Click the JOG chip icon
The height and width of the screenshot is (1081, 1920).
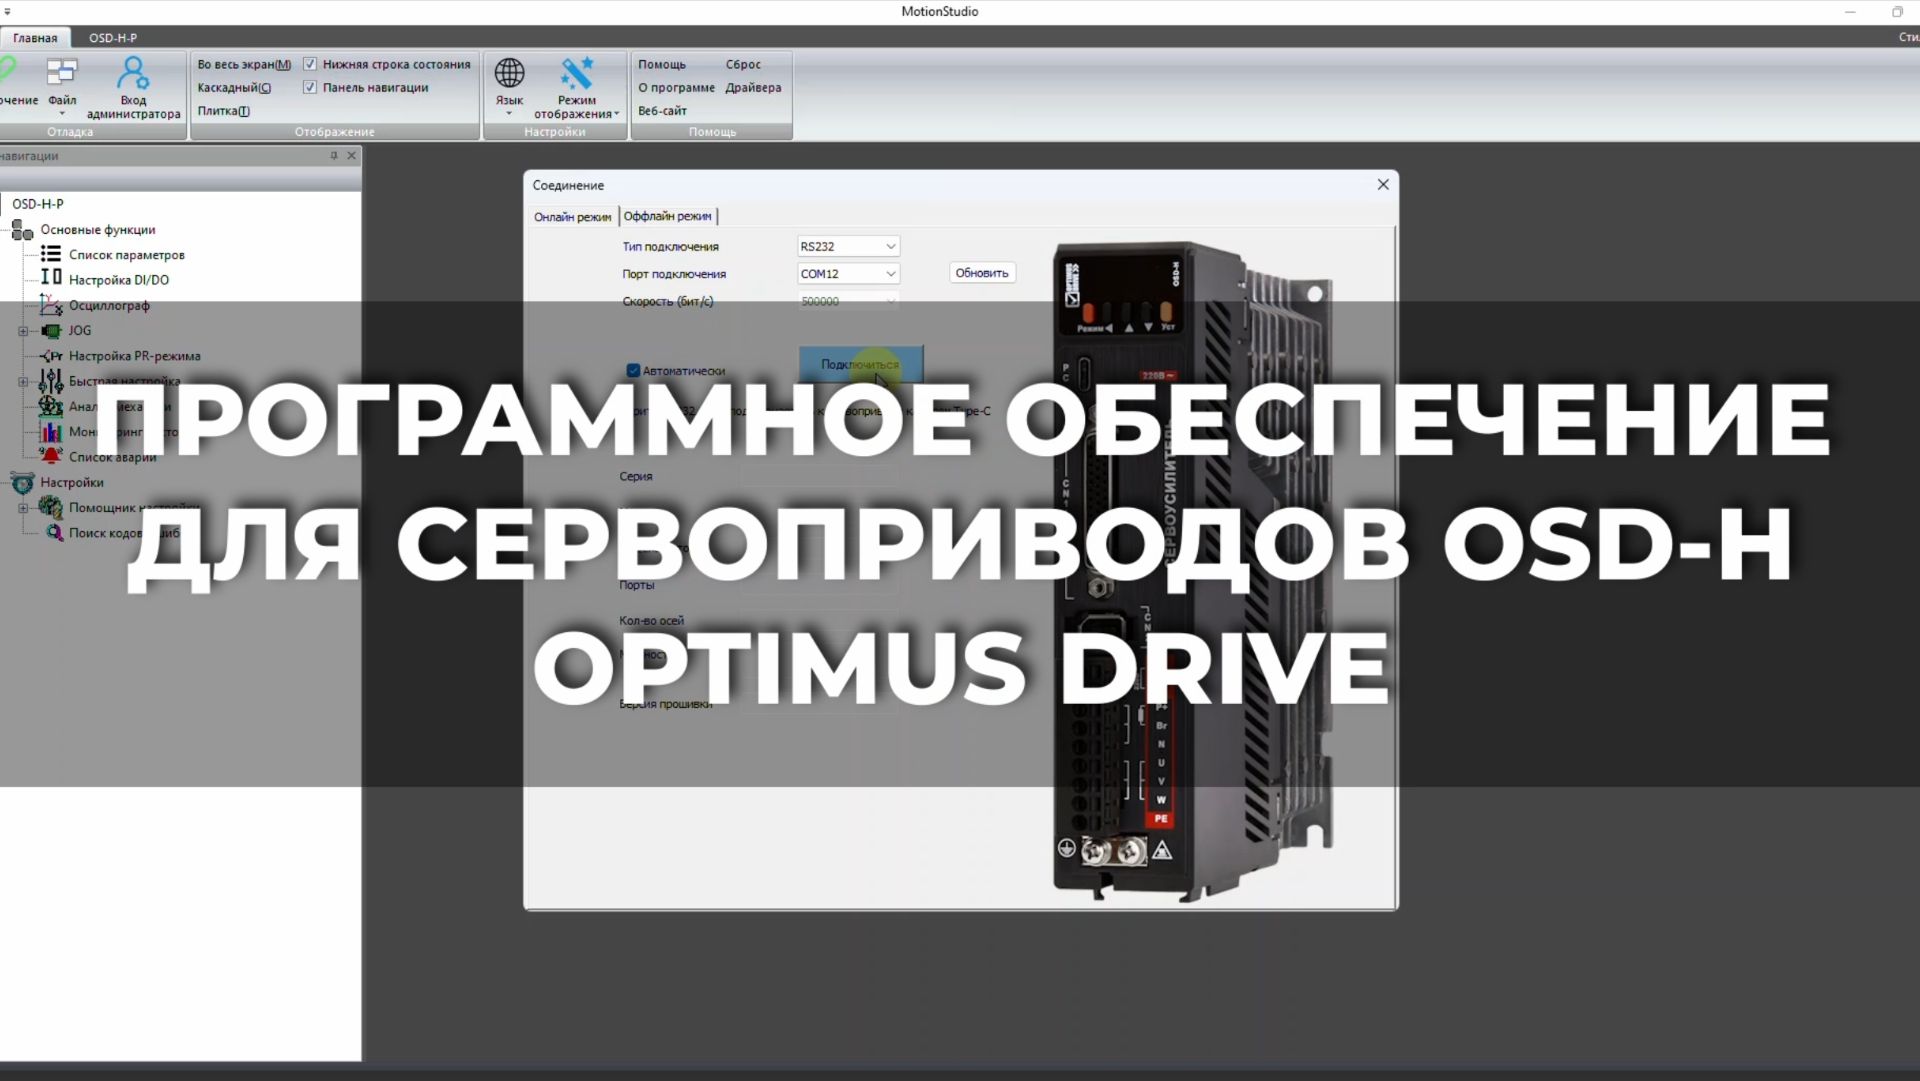[51, 330]
